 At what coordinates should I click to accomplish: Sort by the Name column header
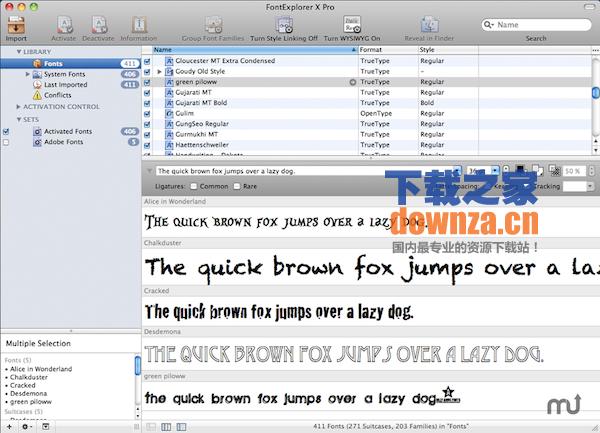click(x=255, y=50)
